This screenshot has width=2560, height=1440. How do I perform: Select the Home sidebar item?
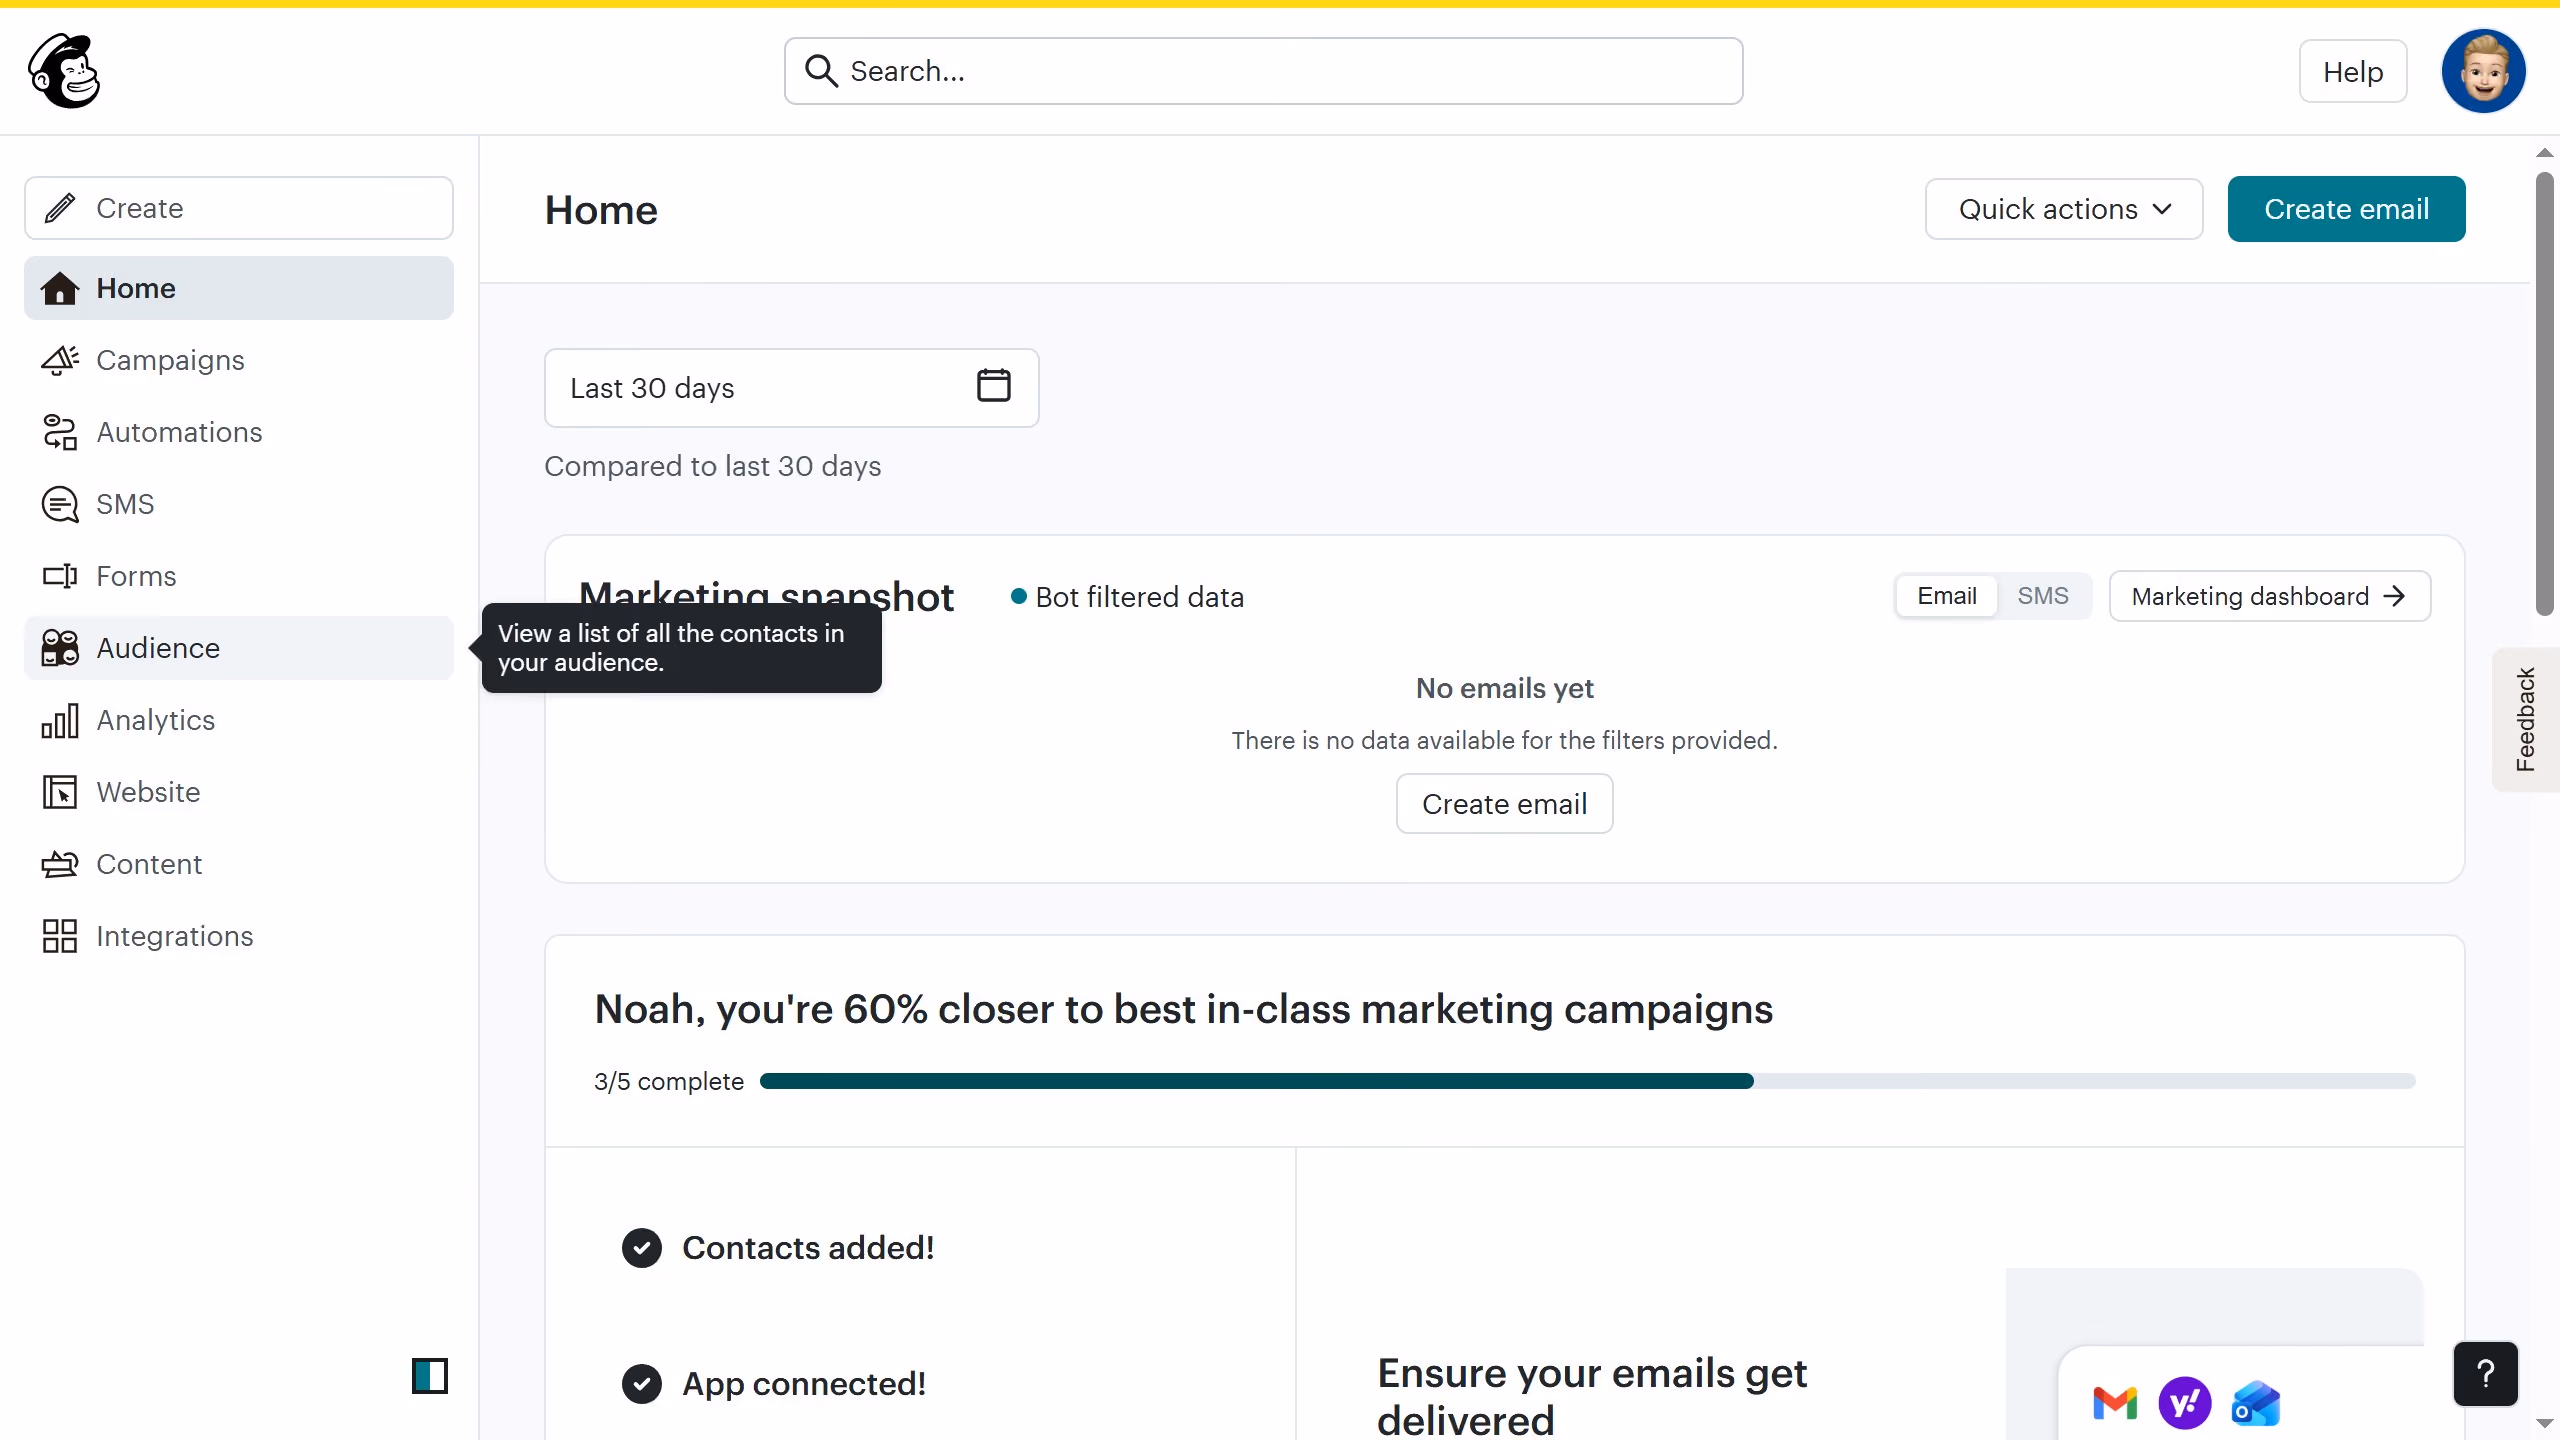point(238,288)
